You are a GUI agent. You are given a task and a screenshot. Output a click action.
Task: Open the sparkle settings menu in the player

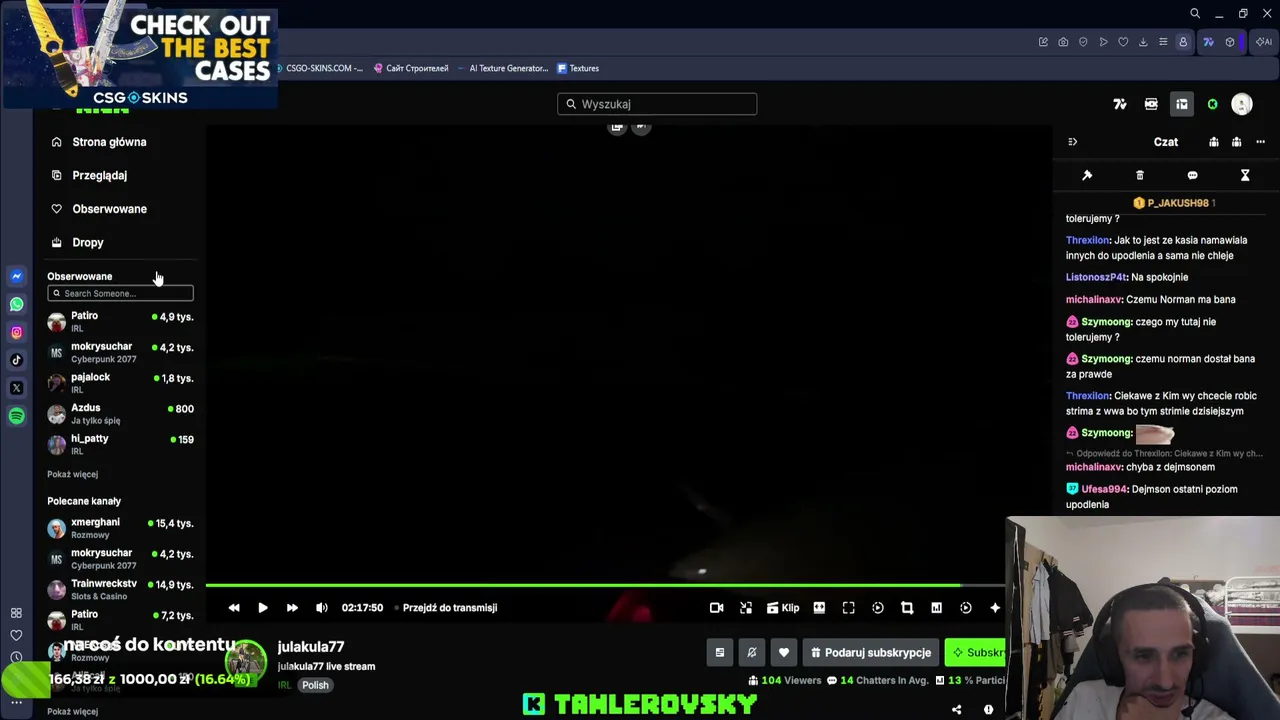995,608
